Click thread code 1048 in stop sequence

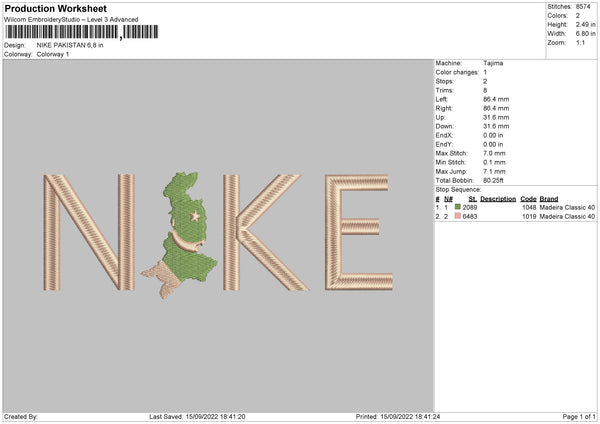click(x=529, y=207)
